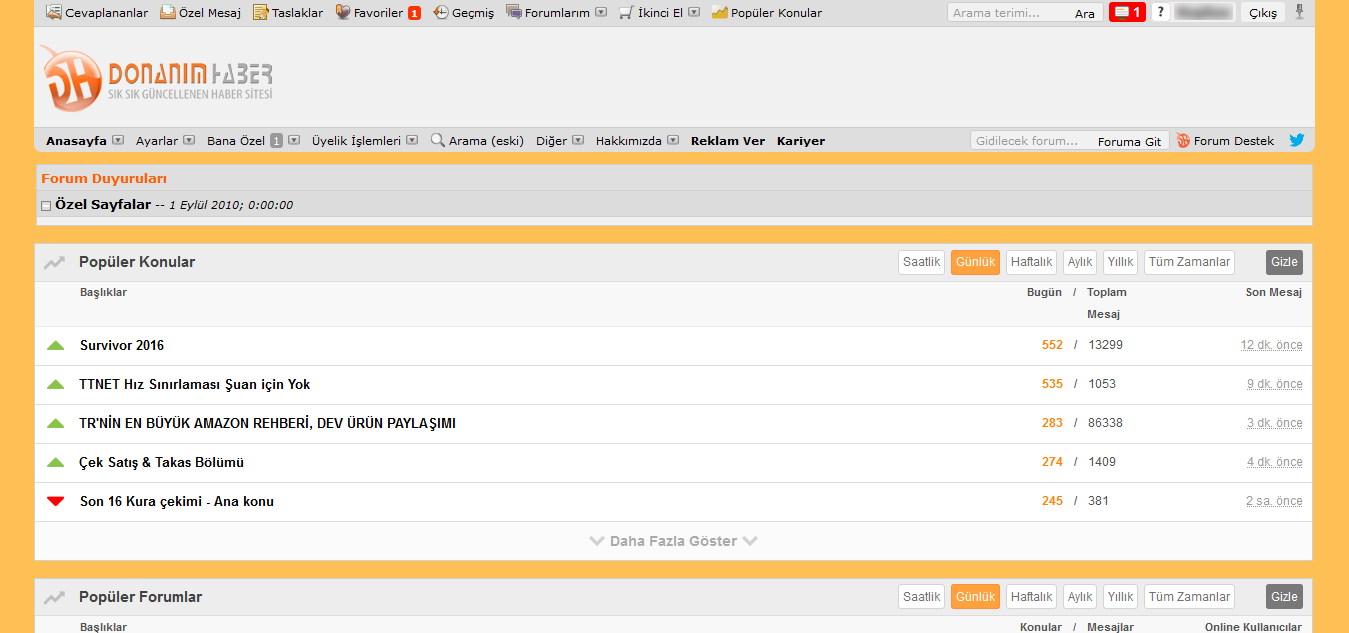This screenshot has width=1349, height=633.
Task: Click green up arrow beside Survivor 2016
Action: tap(56, 346)
